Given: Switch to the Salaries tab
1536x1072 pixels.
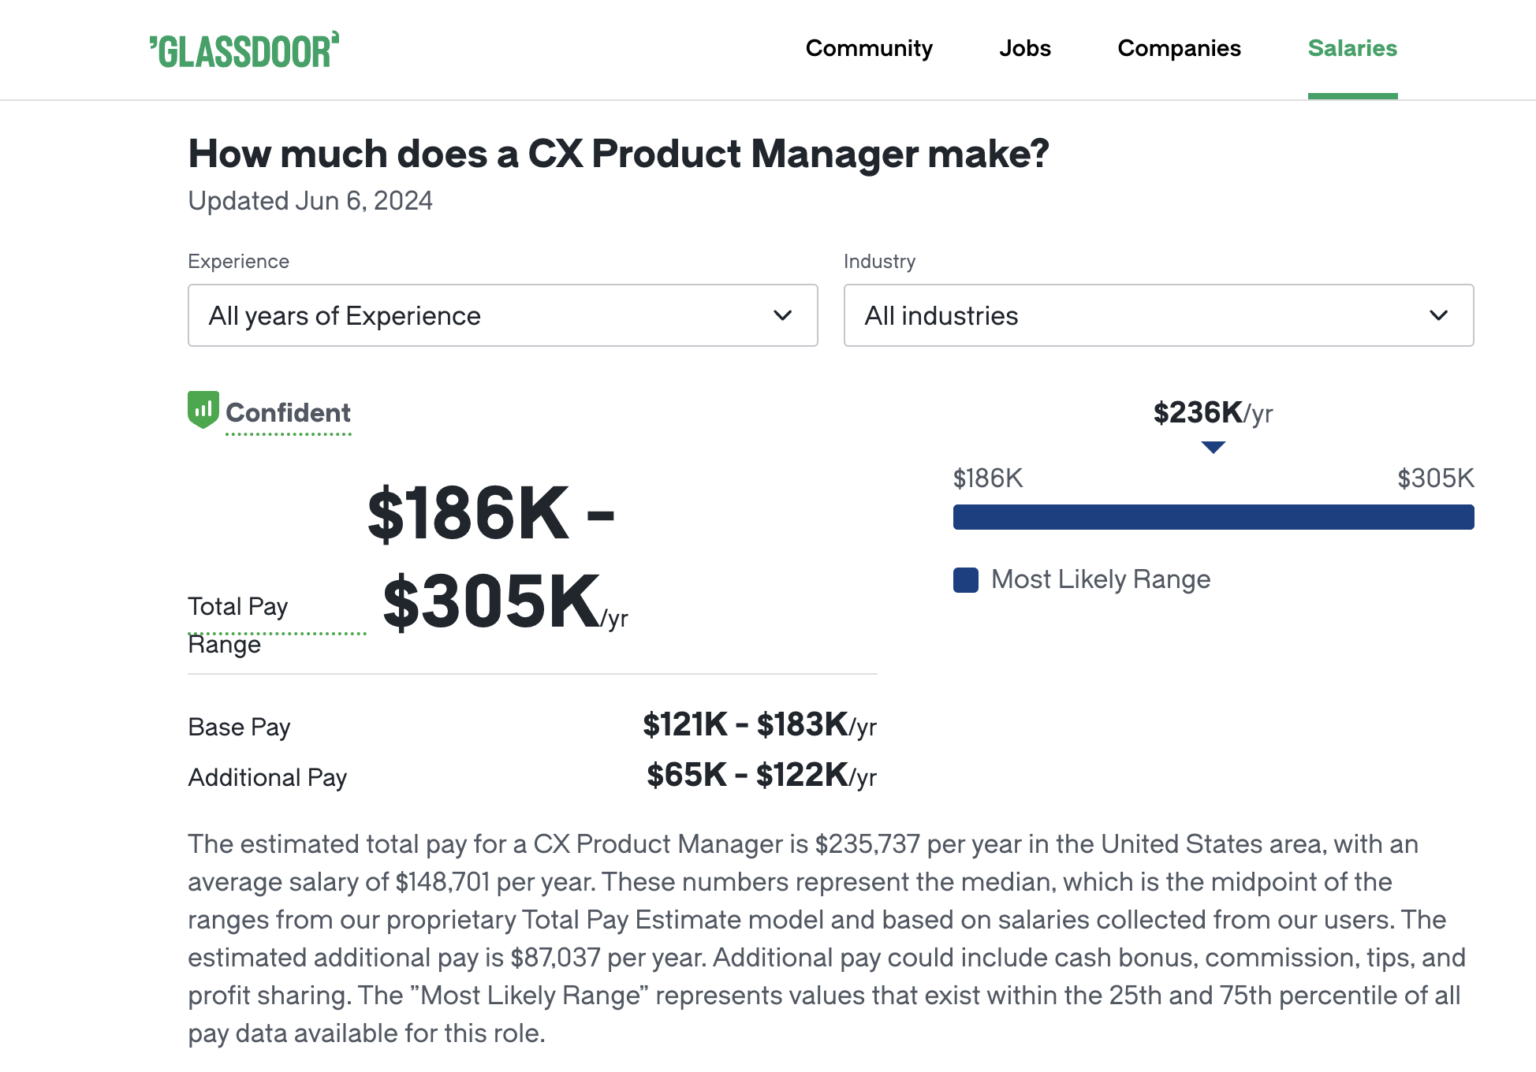Looking at the screenshot, I should (x=1352, y=48).
